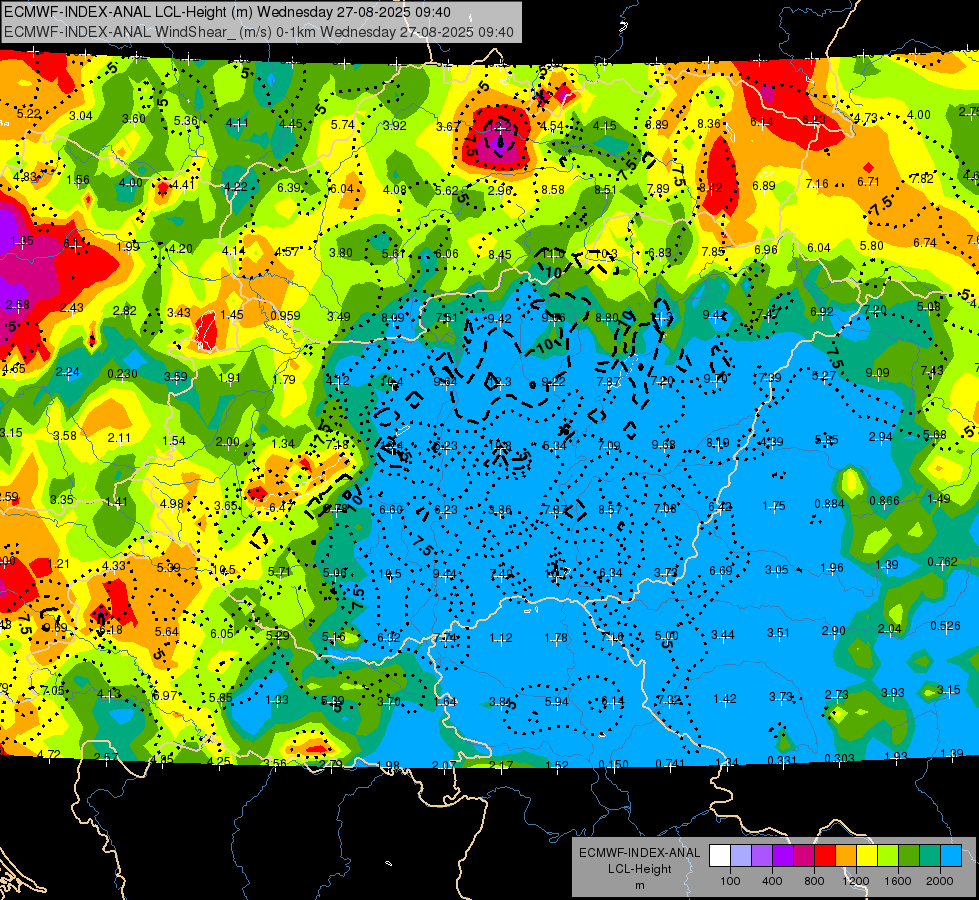
Task: Click the wind shear value '5.22'
Action: coord(29,114)
